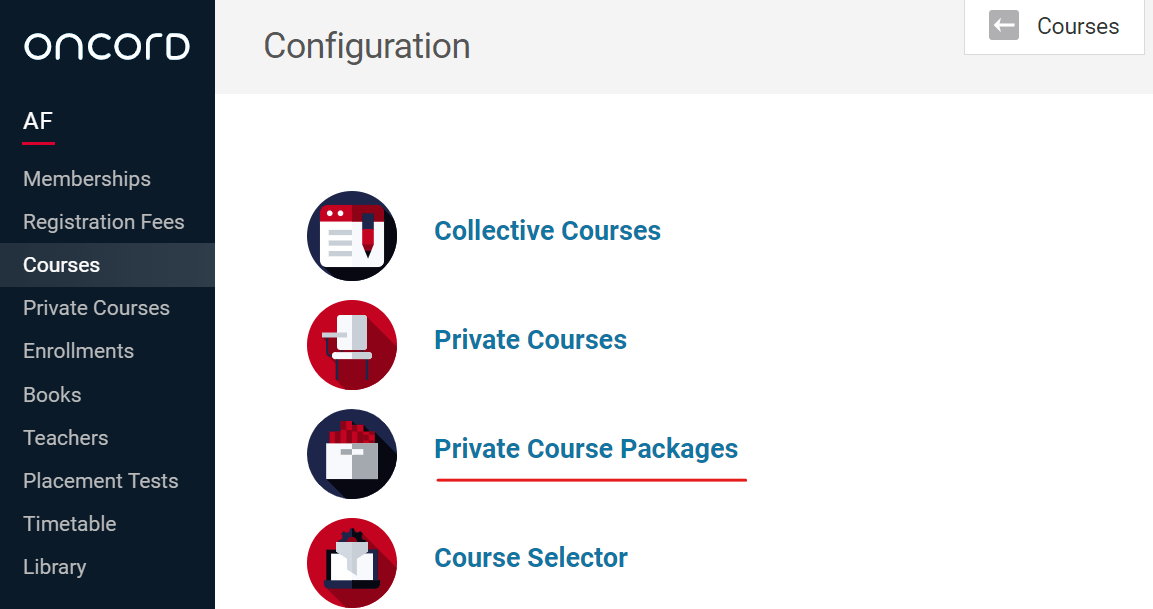Click the Private Course Packages box icon
The image size is (1153, 609).
351,454
